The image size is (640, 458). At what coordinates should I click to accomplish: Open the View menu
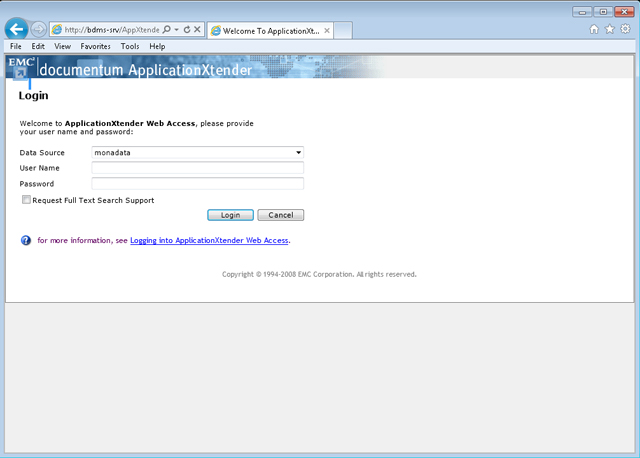[62, 46]
